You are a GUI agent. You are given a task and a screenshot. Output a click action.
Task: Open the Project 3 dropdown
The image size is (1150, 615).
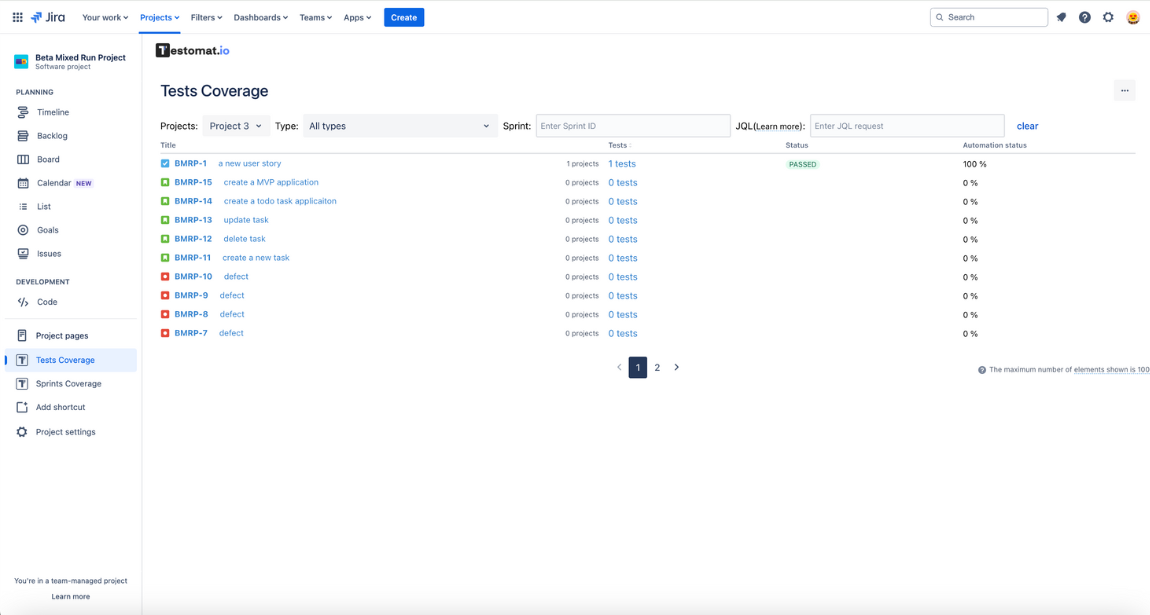(234, 125)
